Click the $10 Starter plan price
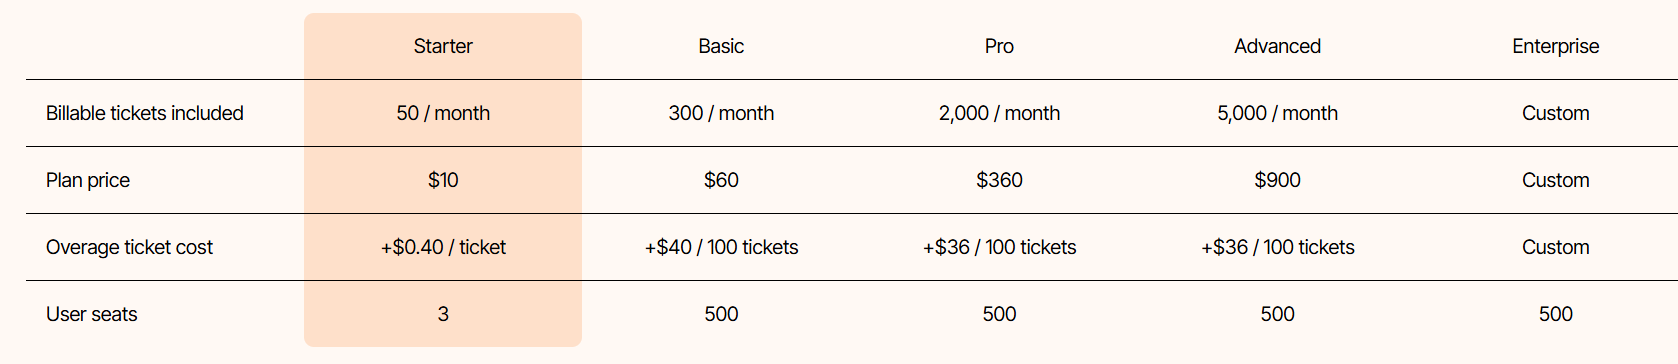The image size is (1678, 364). coord(443,180)
